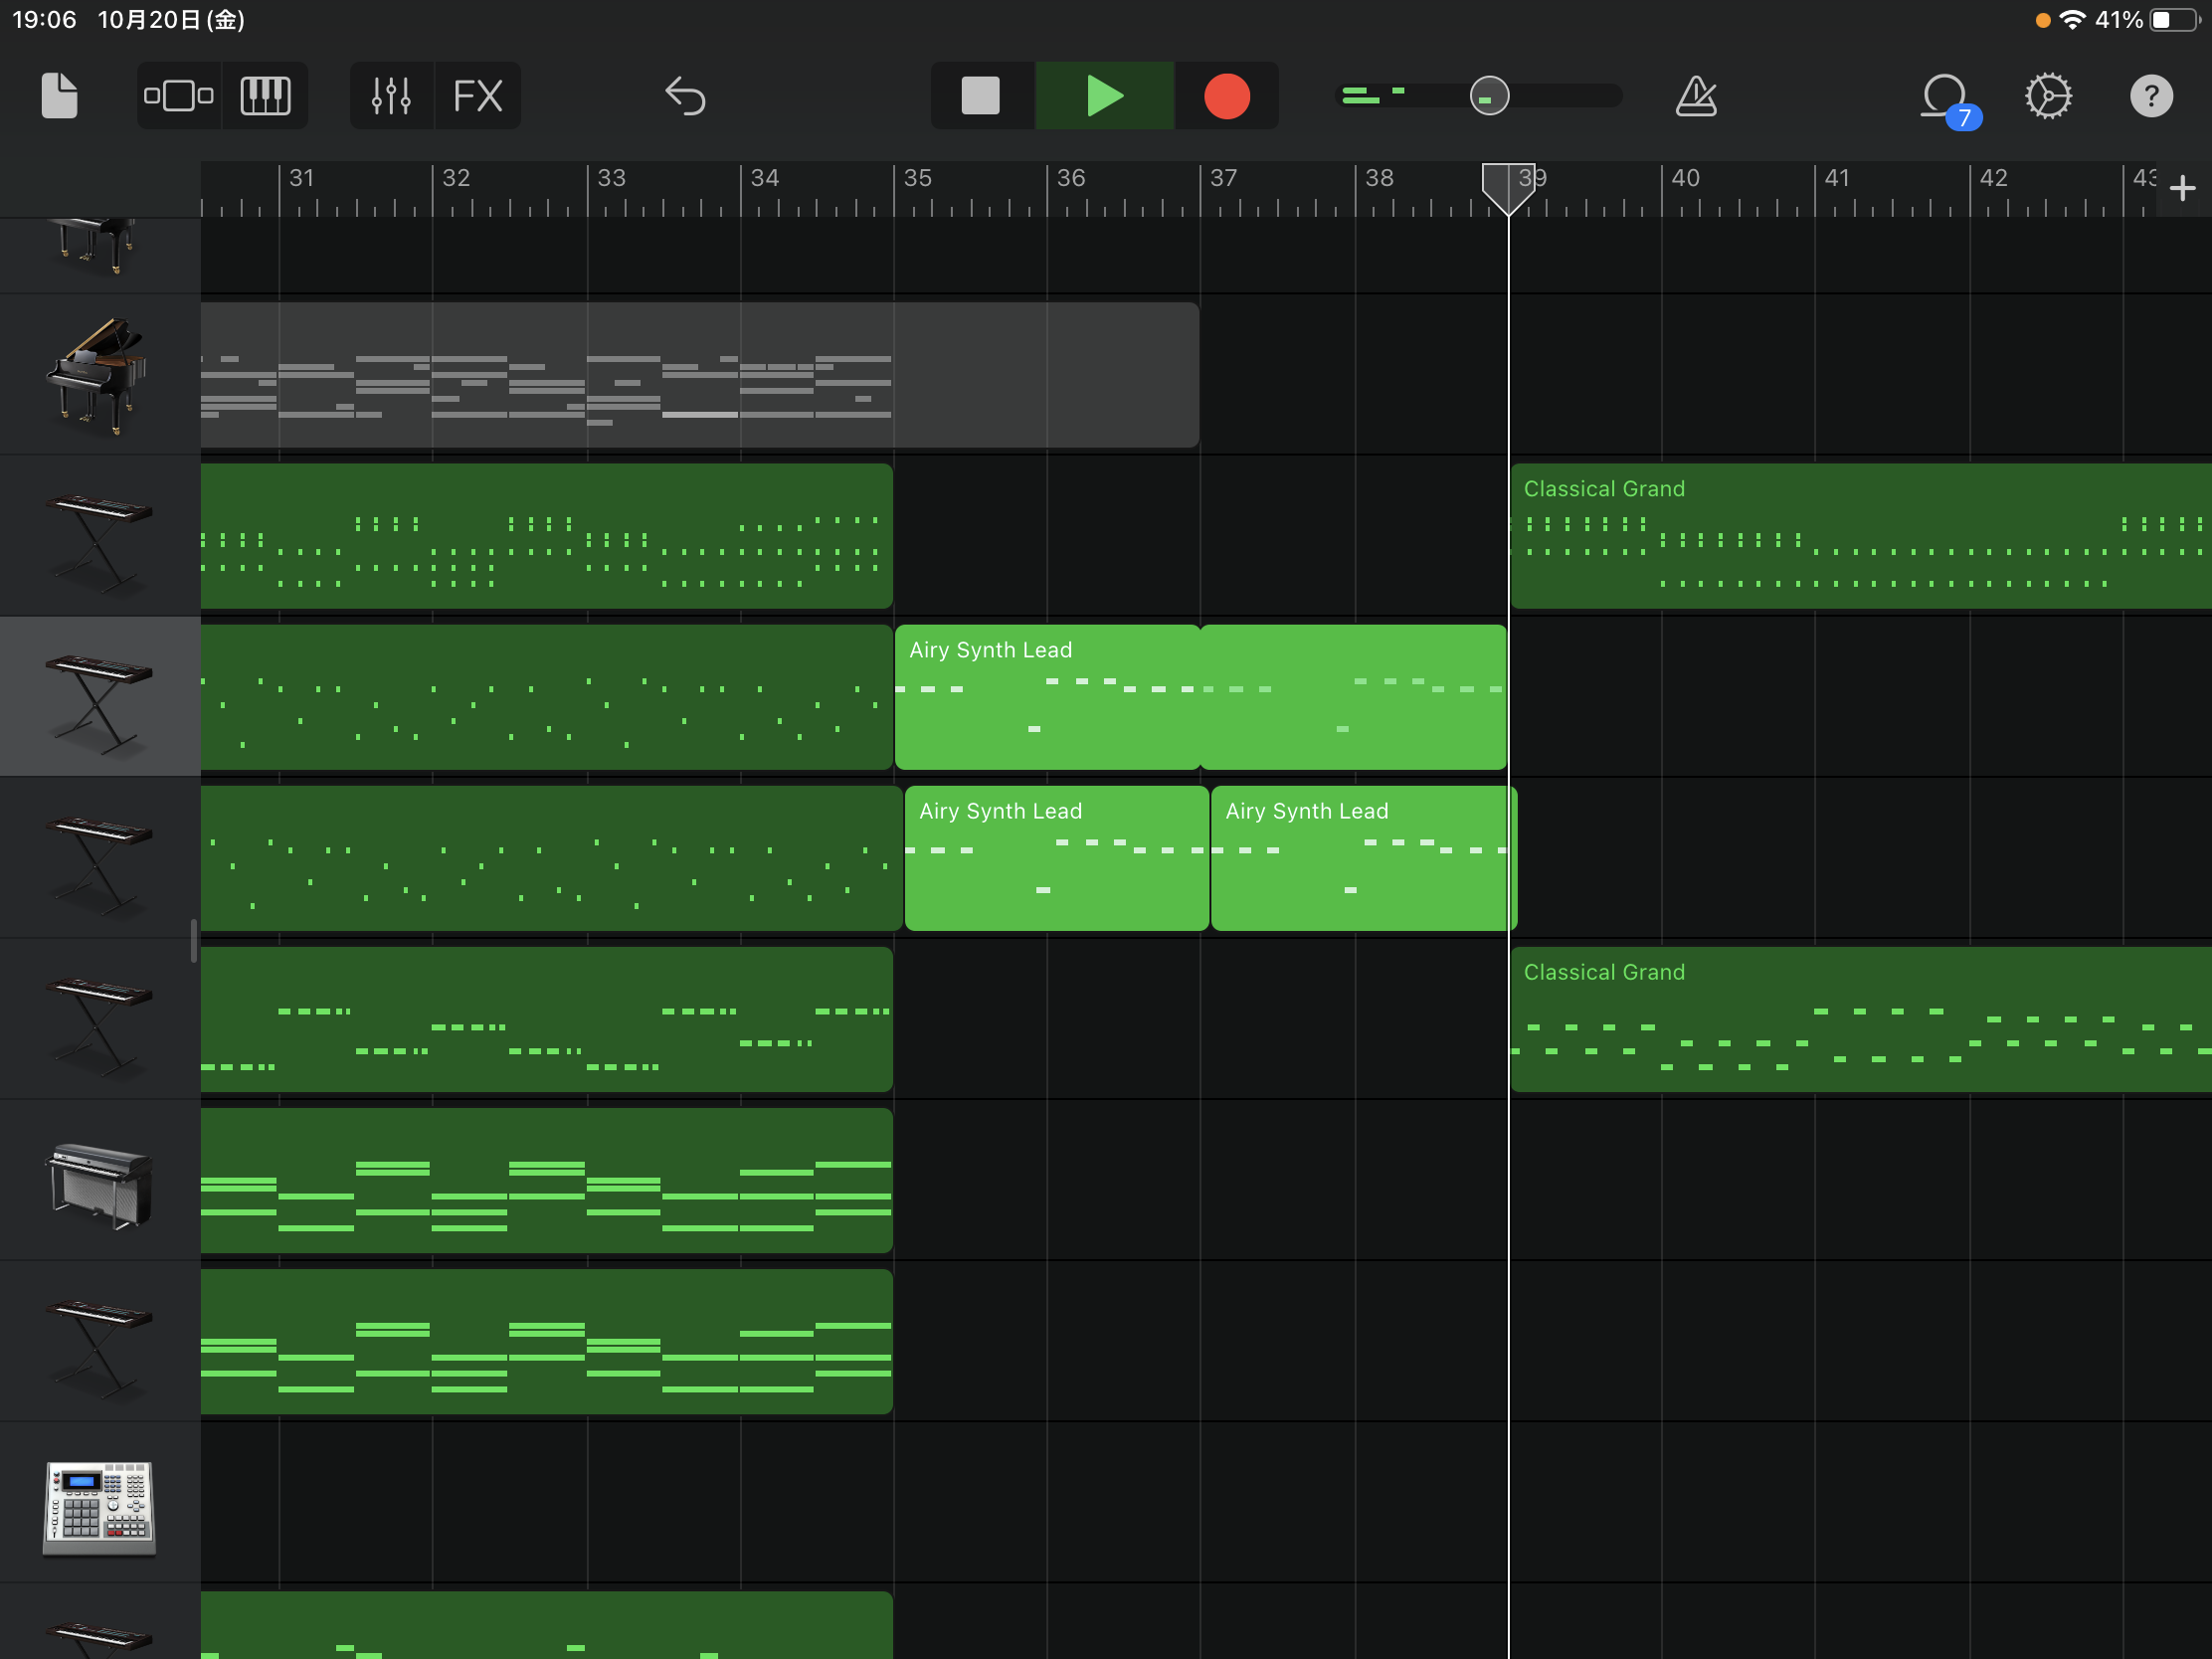The width and height of the screenshot is (2212, 1659).
Task: Start playback with the green play button
Action: click(1104, 96)
